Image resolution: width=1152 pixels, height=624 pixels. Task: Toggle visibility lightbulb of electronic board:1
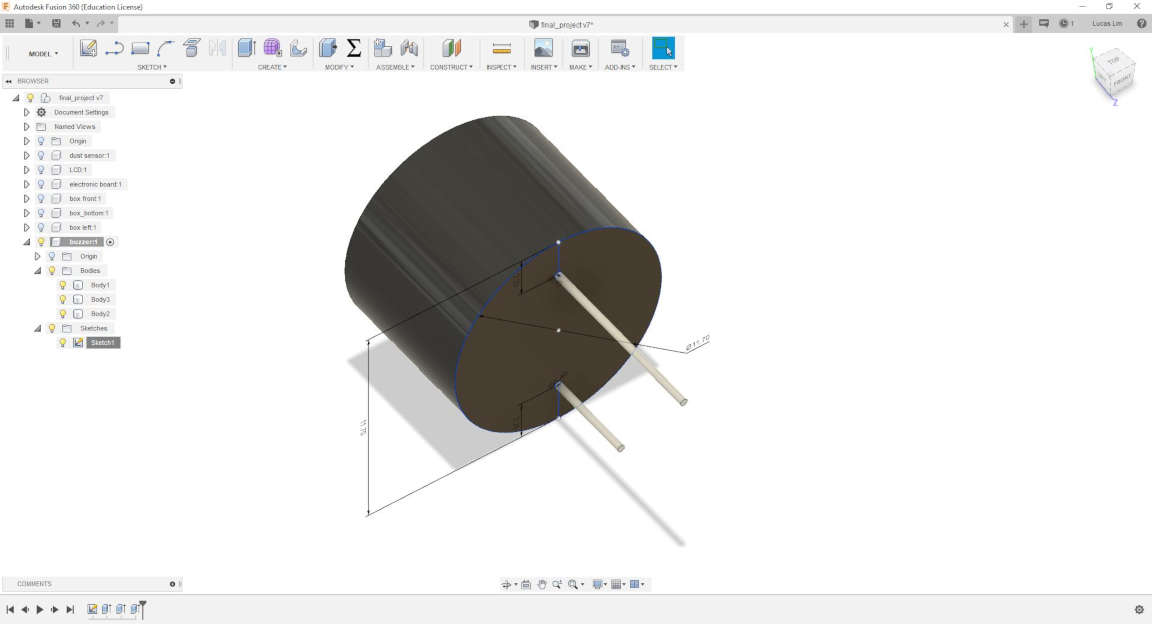41,184
